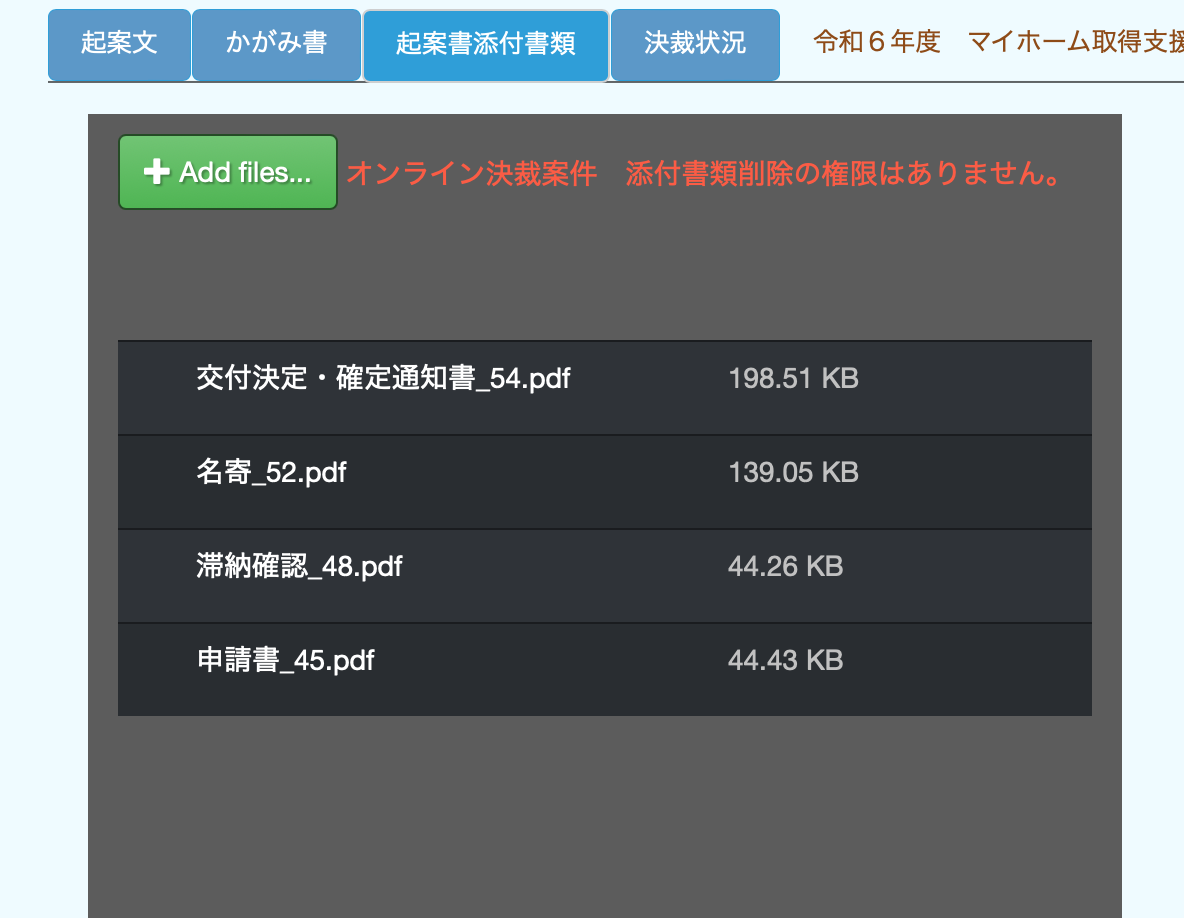Click the 令和６年度 heading text
The width and height of the screenshot is (1184, 918).
tap(877, 43)
